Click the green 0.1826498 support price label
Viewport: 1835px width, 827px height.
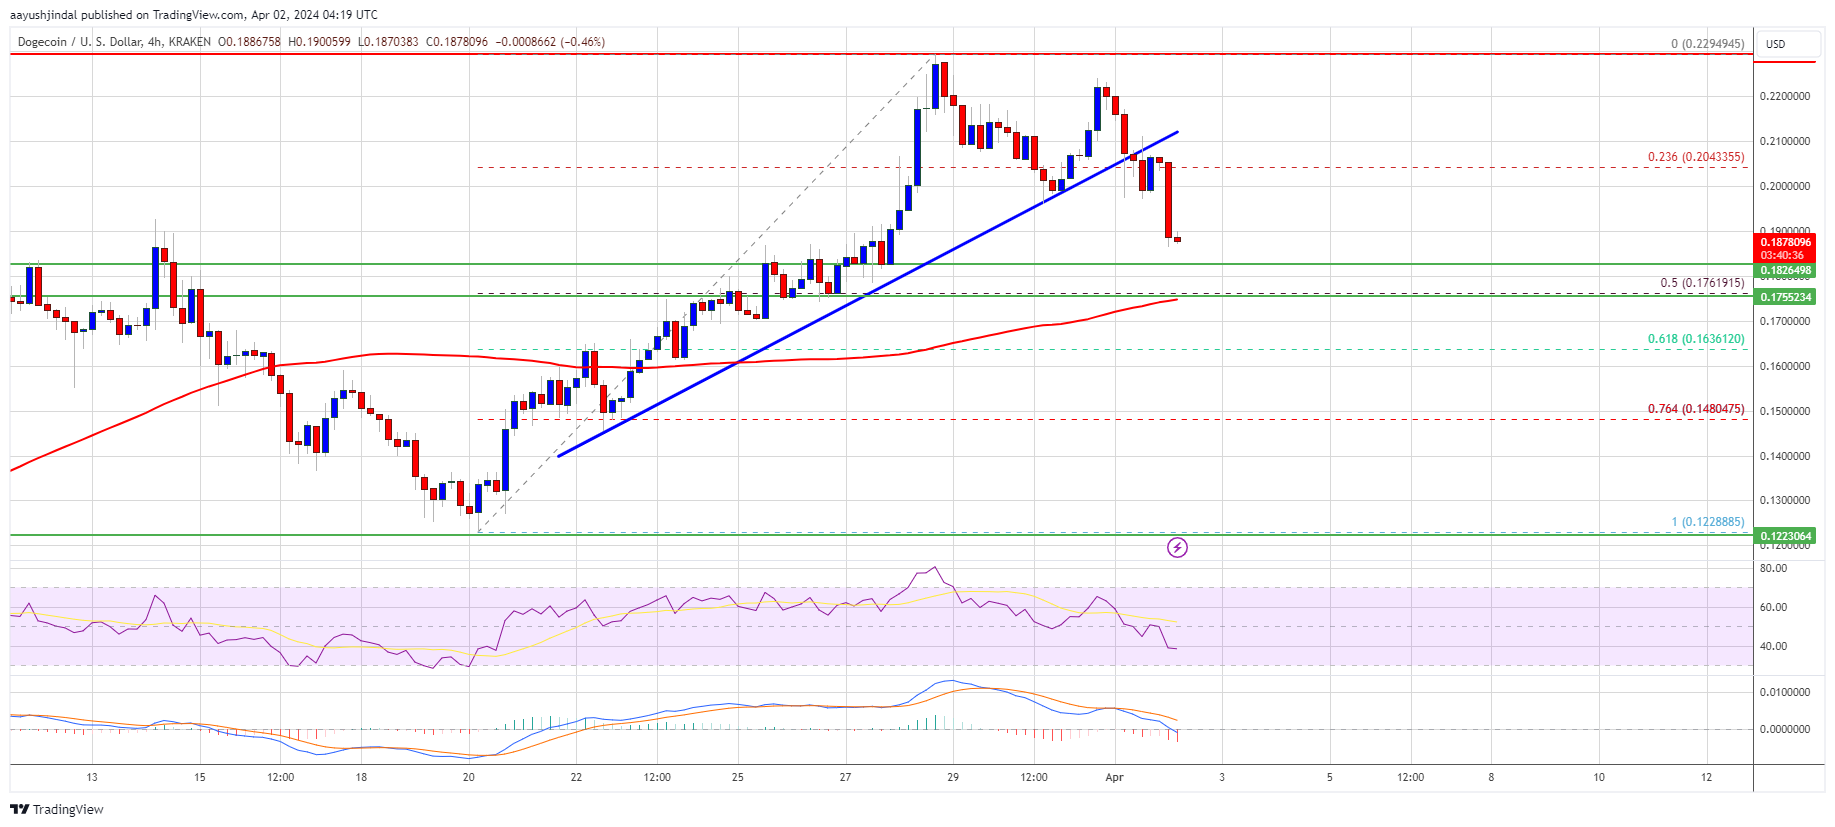pos(1786,271)
